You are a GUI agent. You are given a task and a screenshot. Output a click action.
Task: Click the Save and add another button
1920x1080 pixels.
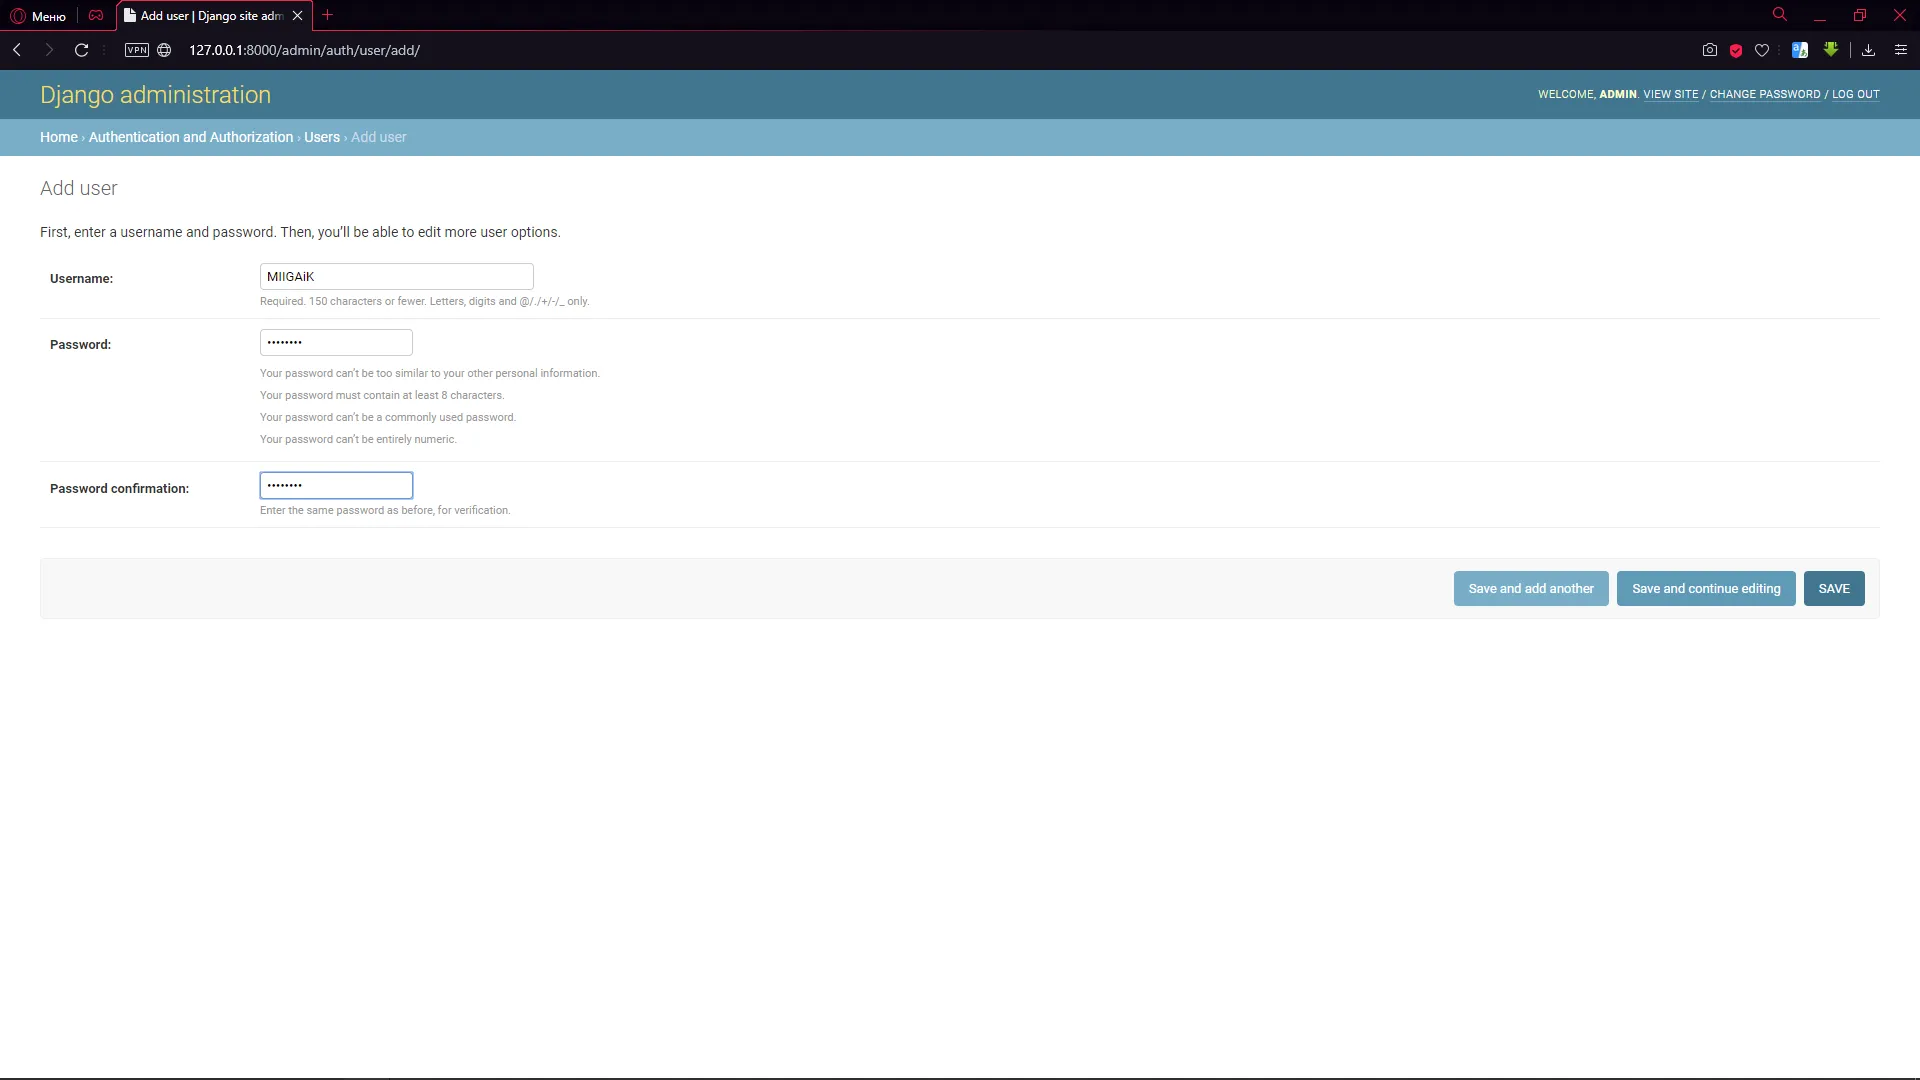[x=1530, y=589]
